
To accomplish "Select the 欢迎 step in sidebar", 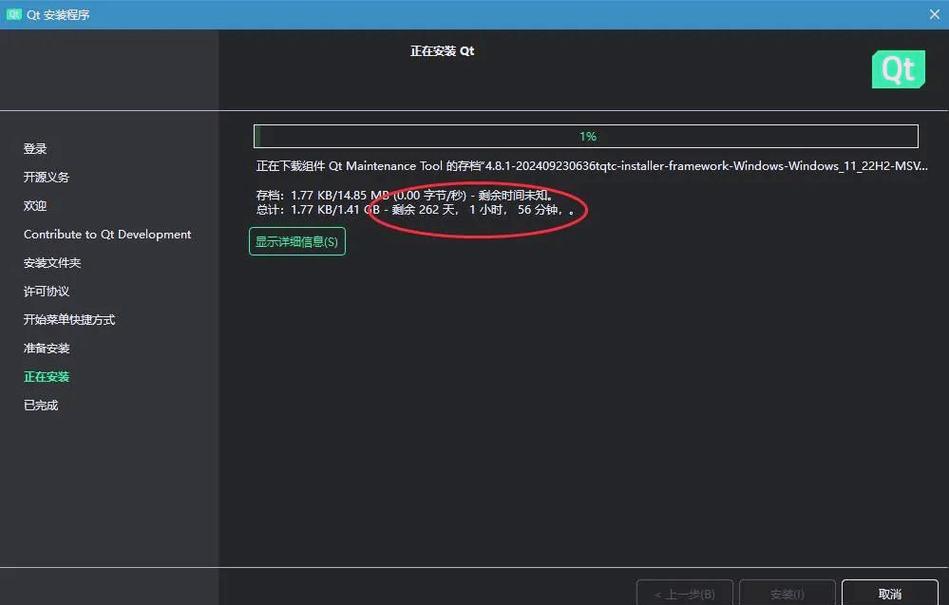I will click(35, 206).
